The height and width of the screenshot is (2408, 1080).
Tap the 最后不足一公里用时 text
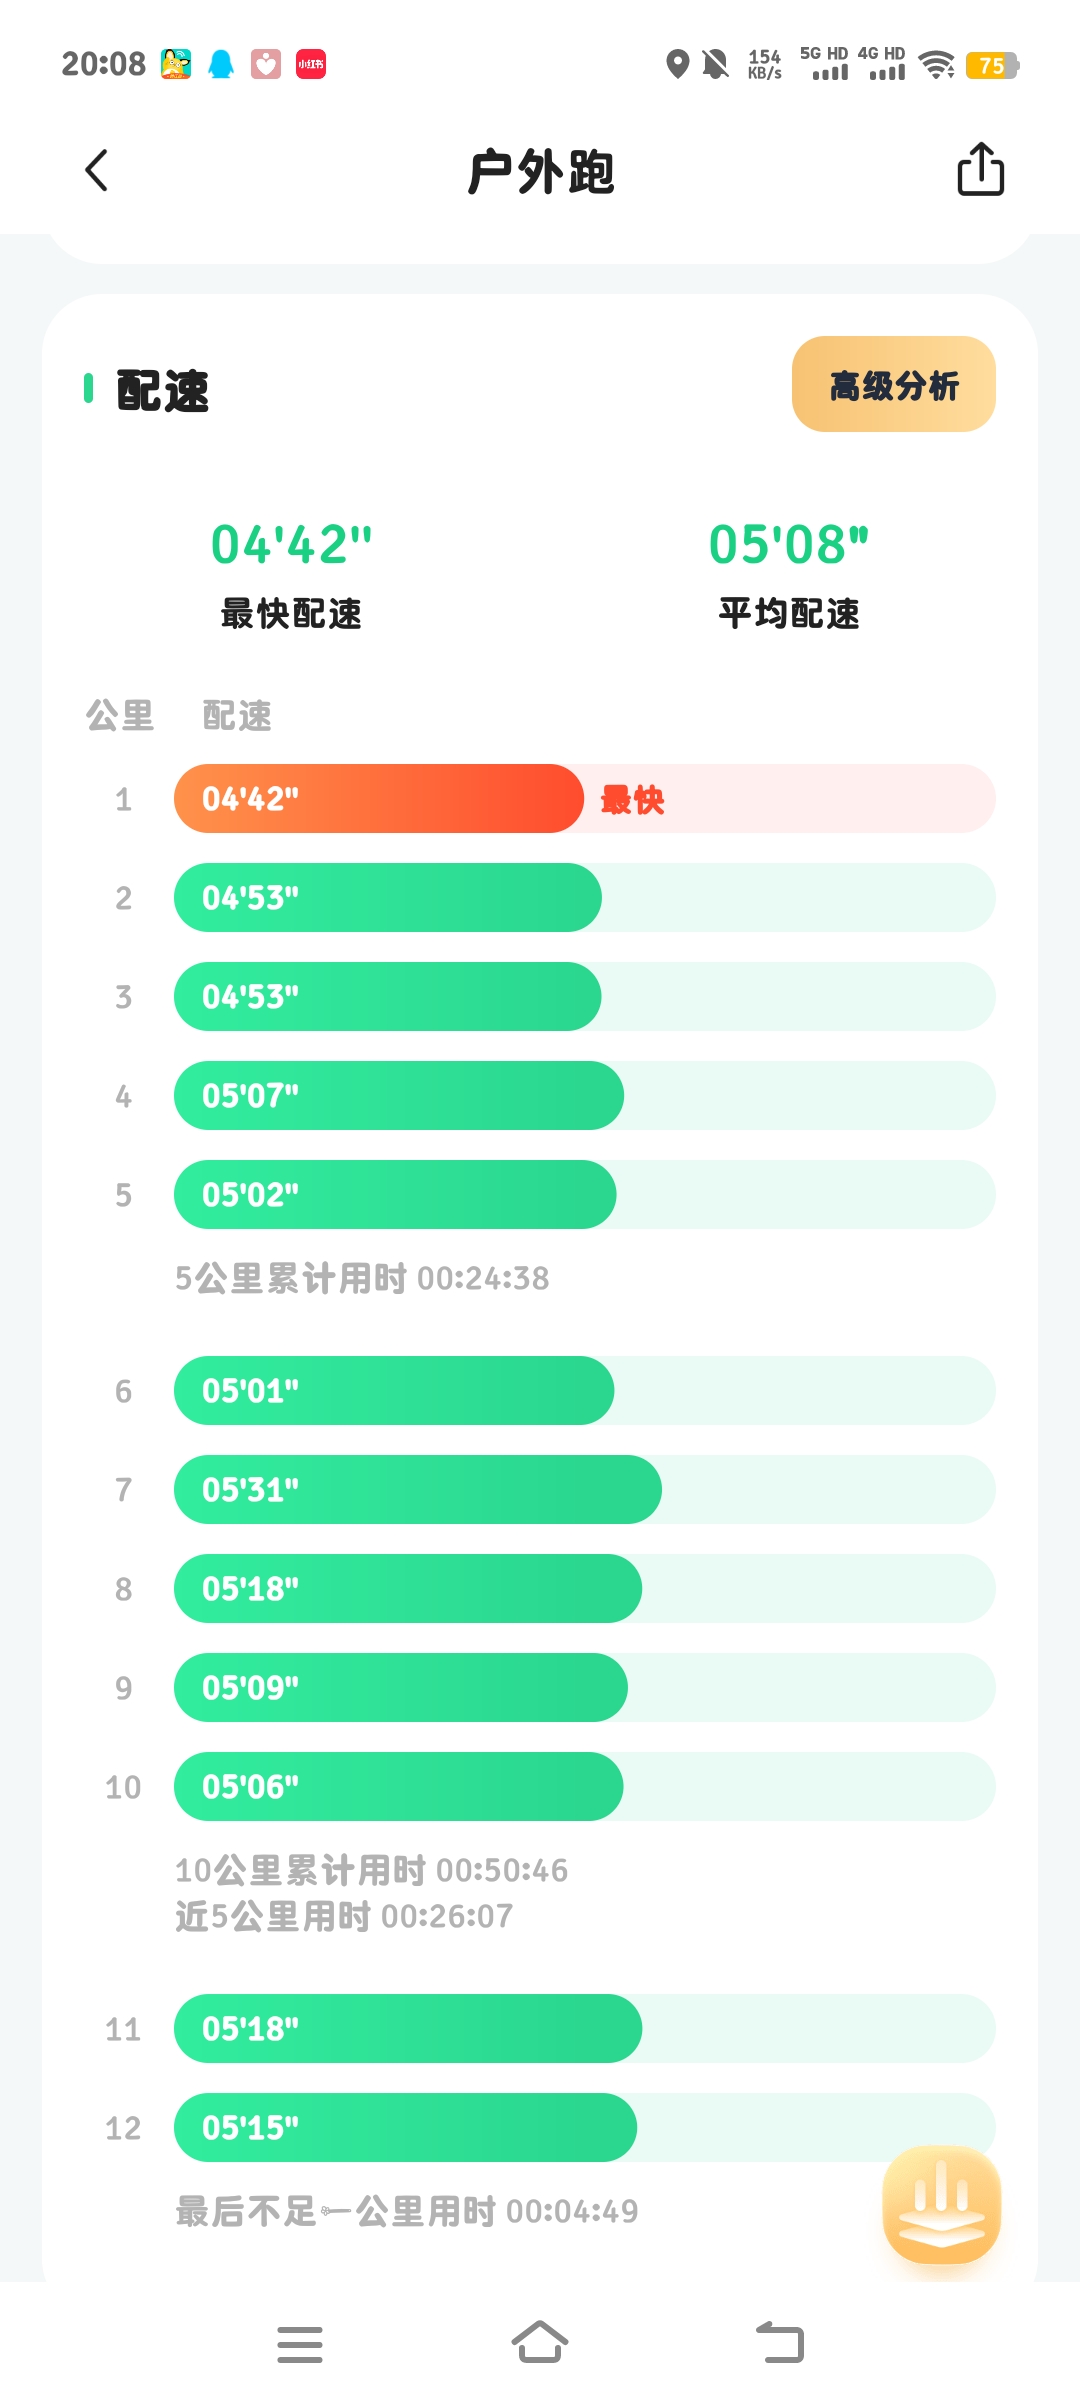(406, 2212)
